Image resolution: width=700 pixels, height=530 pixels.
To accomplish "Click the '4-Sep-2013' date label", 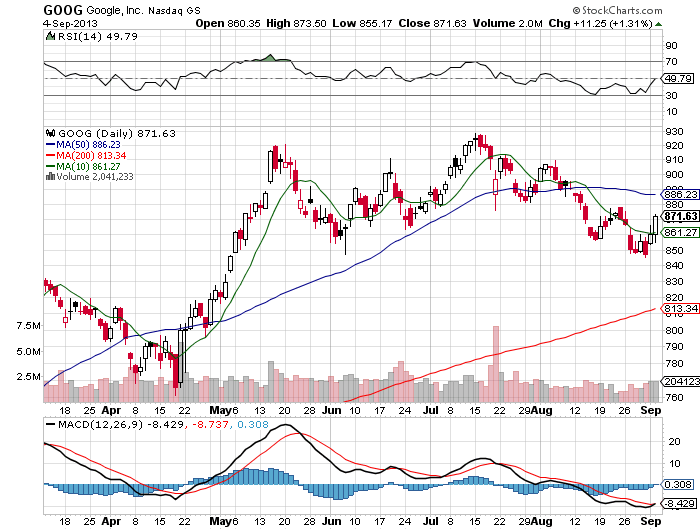I will tap(70, 23).
